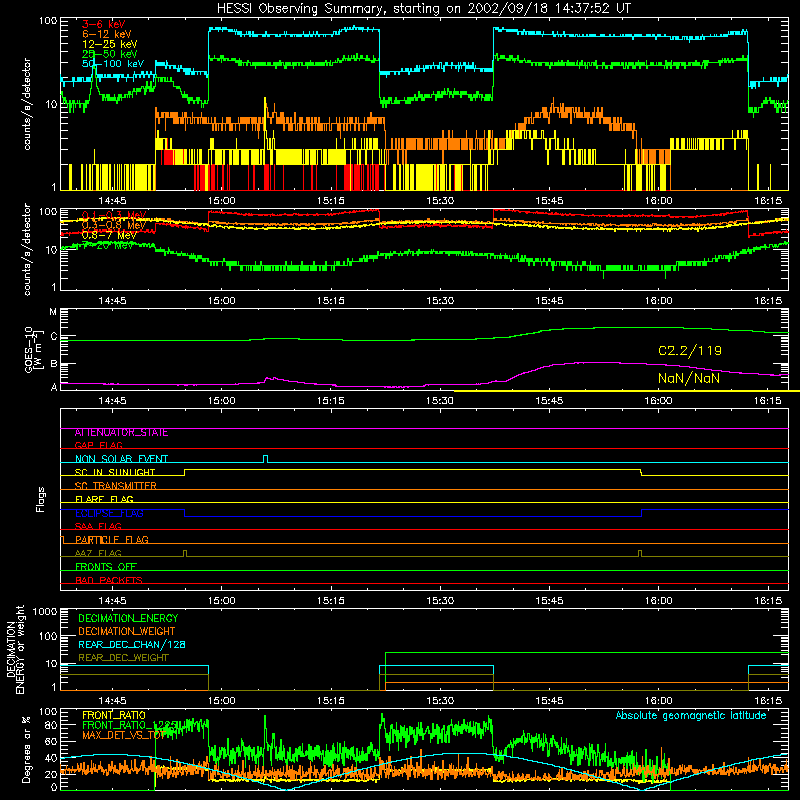Click the REAR_DEC_WEIGHT legend label
Screen dimensions: 800x800
tap(123, 658)
